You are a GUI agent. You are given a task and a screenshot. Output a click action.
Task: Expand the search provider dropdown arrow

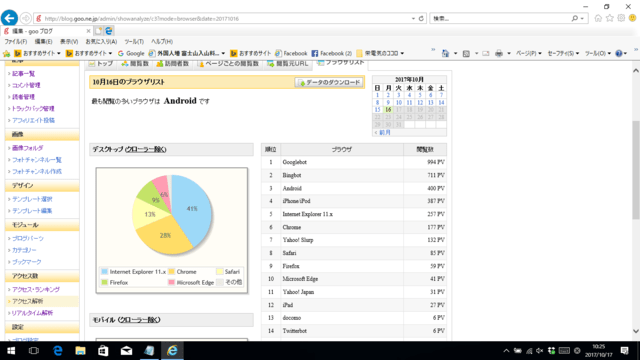[582, 18]
